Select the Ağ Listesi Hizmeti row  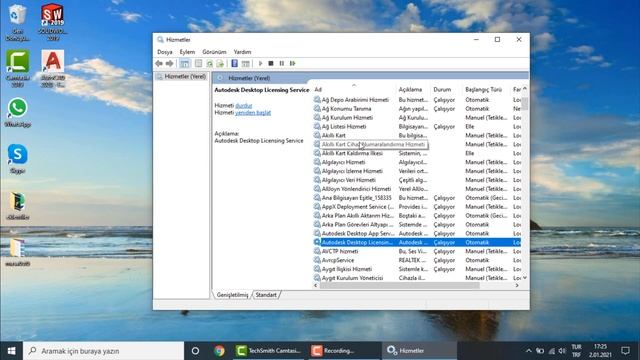tap(416, 127)
